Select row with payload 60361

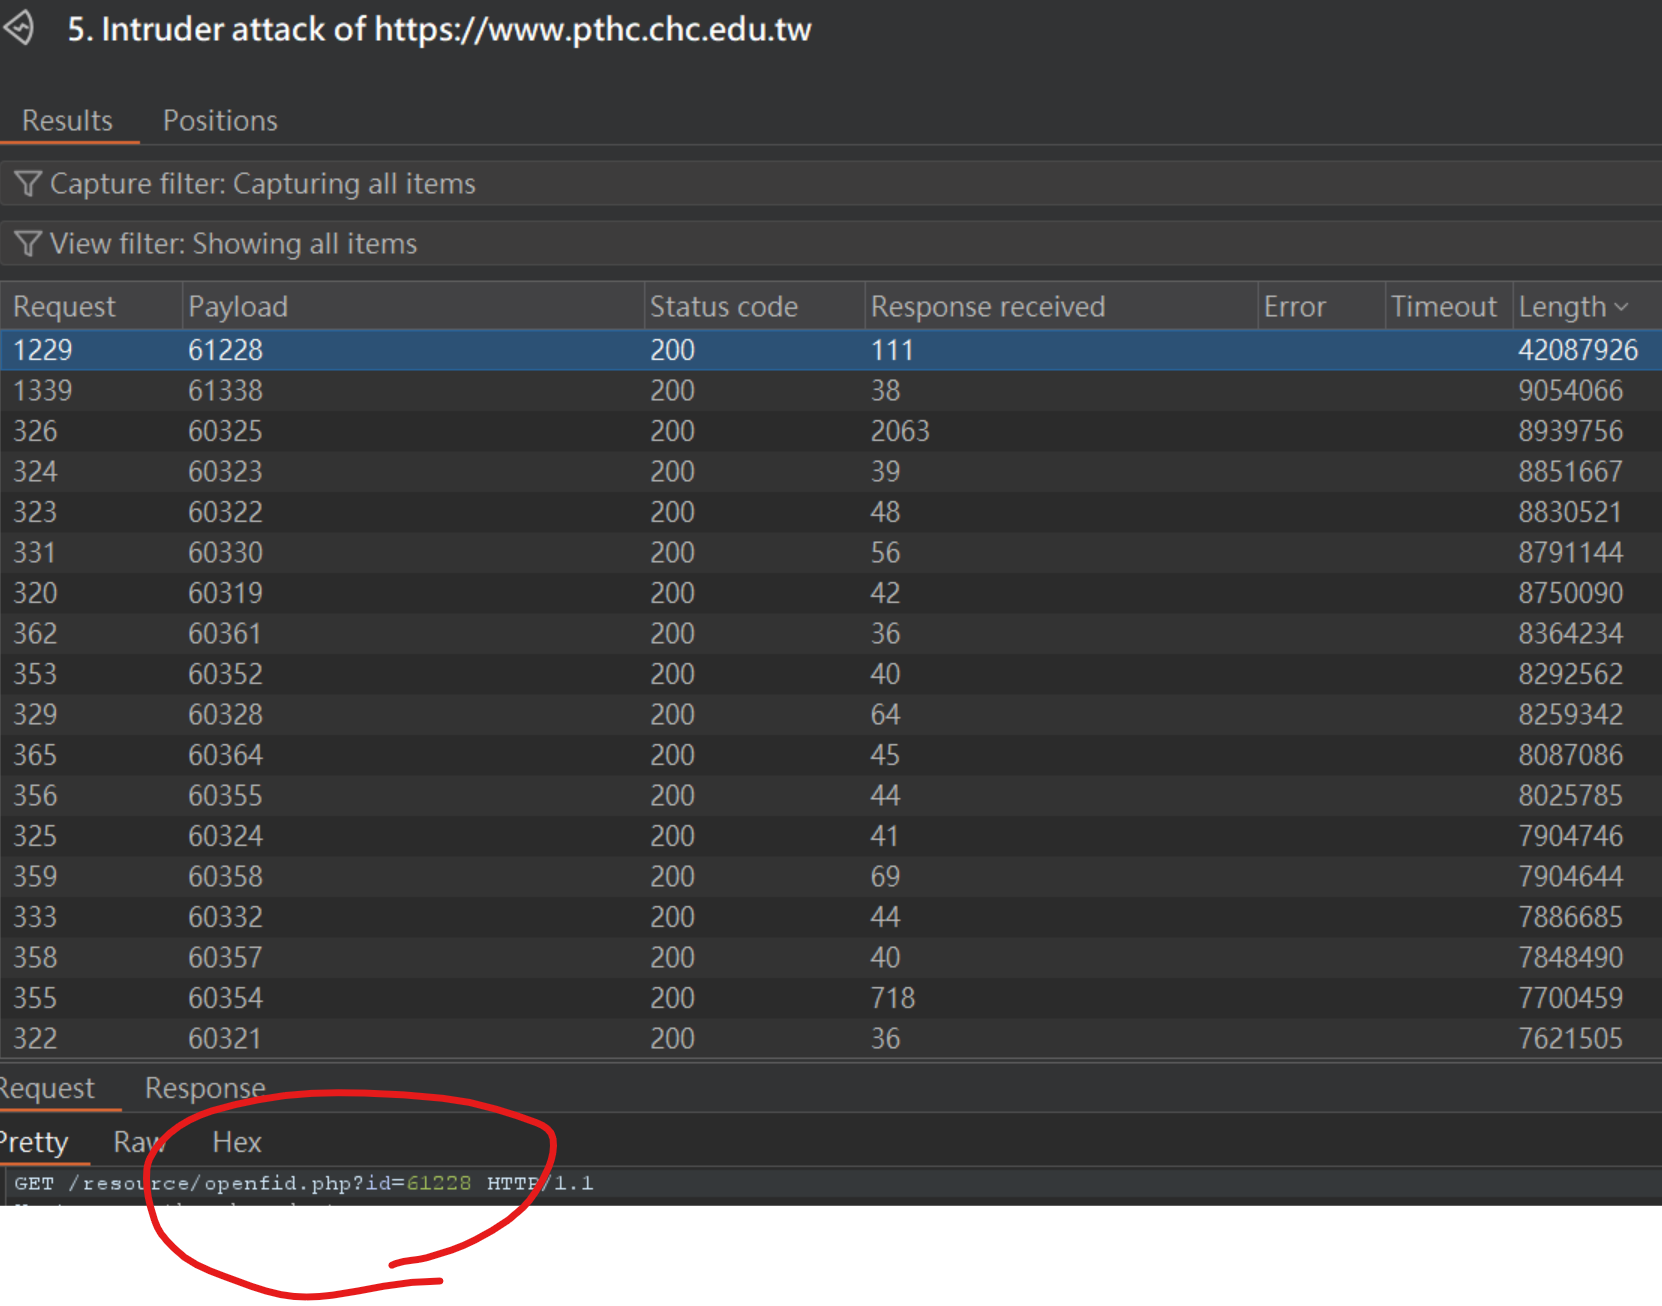pos(831,634)
